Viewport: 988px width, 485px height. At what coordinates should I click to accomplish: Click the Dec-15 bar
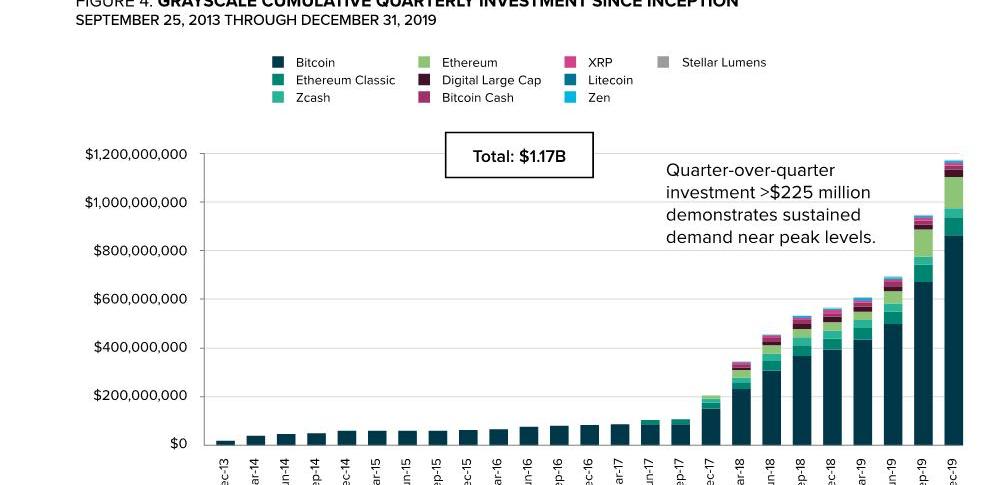point(468,438)
